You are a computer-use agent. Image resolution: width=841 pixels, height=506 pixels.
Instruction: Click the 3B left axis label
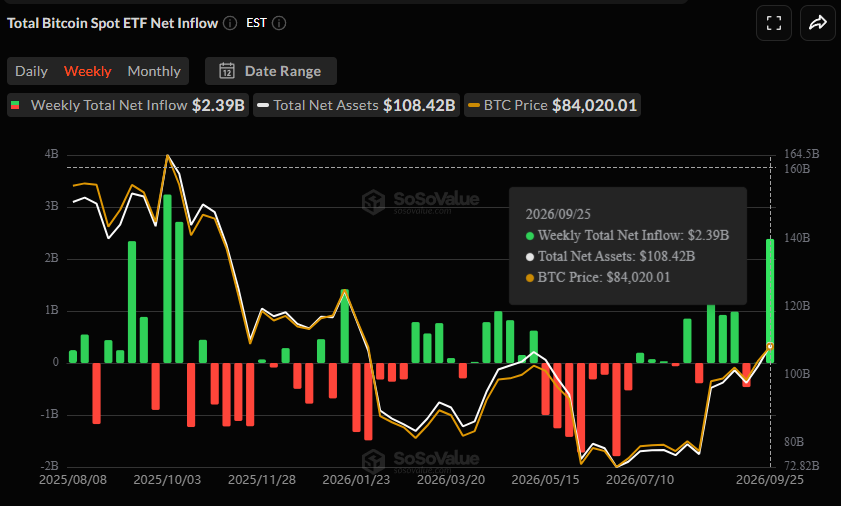pyautogui.click(x=51, y=206)
